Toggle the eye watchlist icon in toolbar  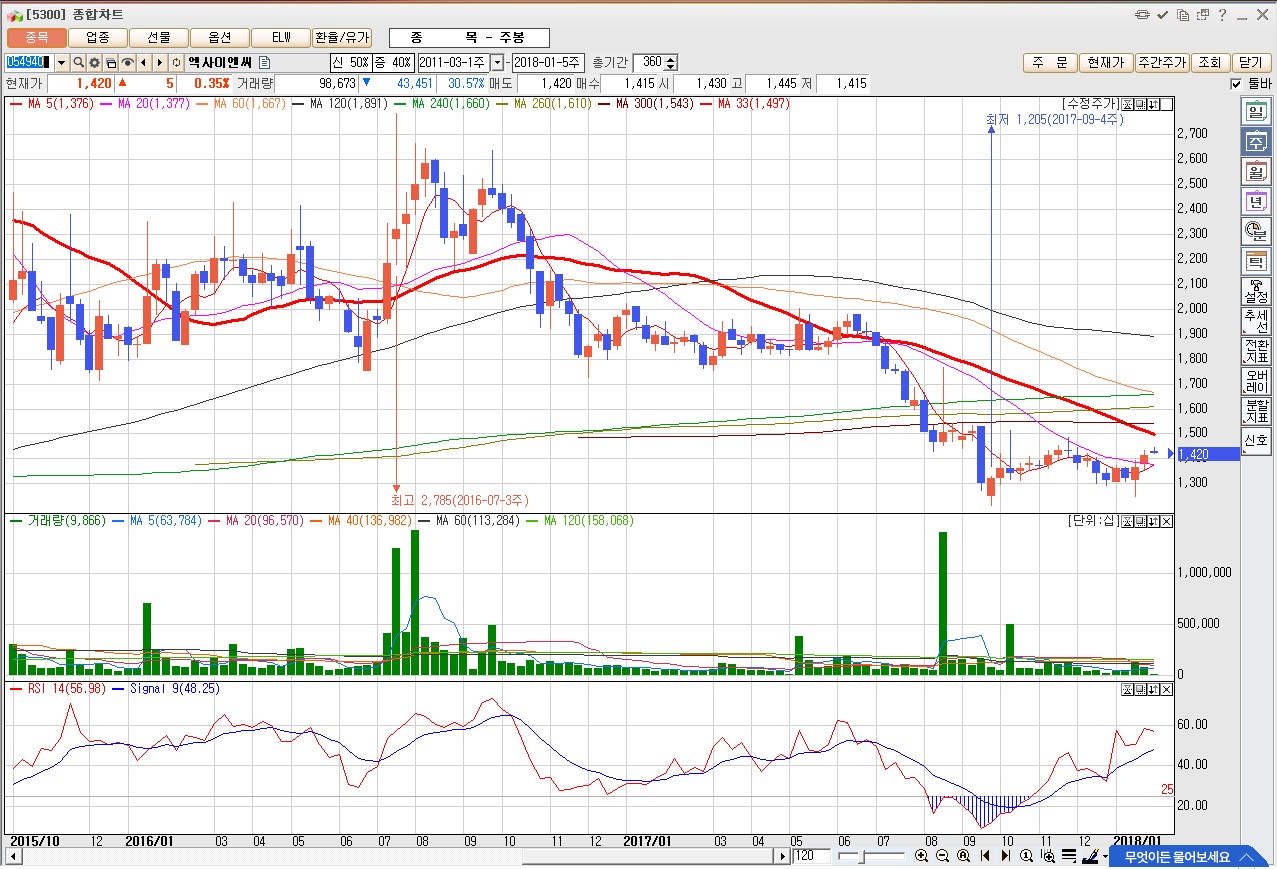[127, 62]
